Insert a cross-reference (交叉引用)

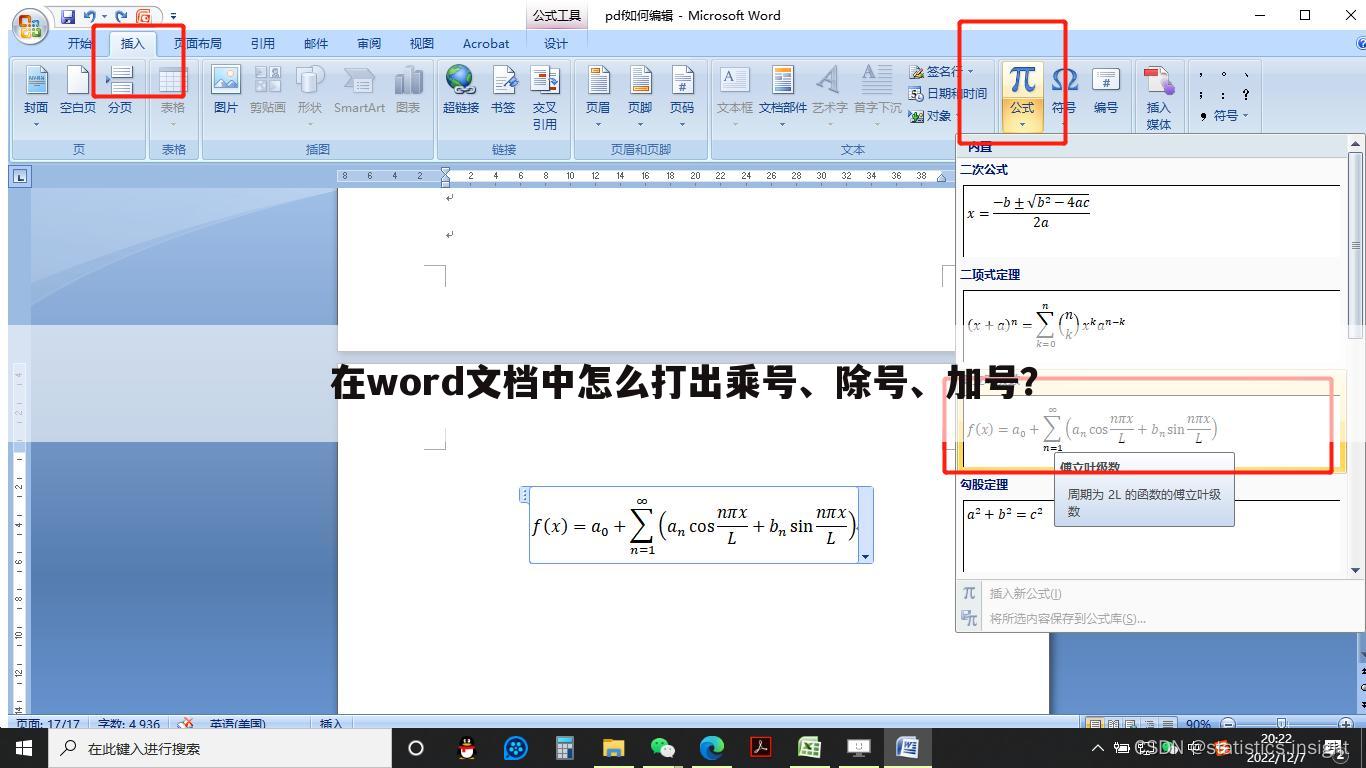[x=545, y=96]
